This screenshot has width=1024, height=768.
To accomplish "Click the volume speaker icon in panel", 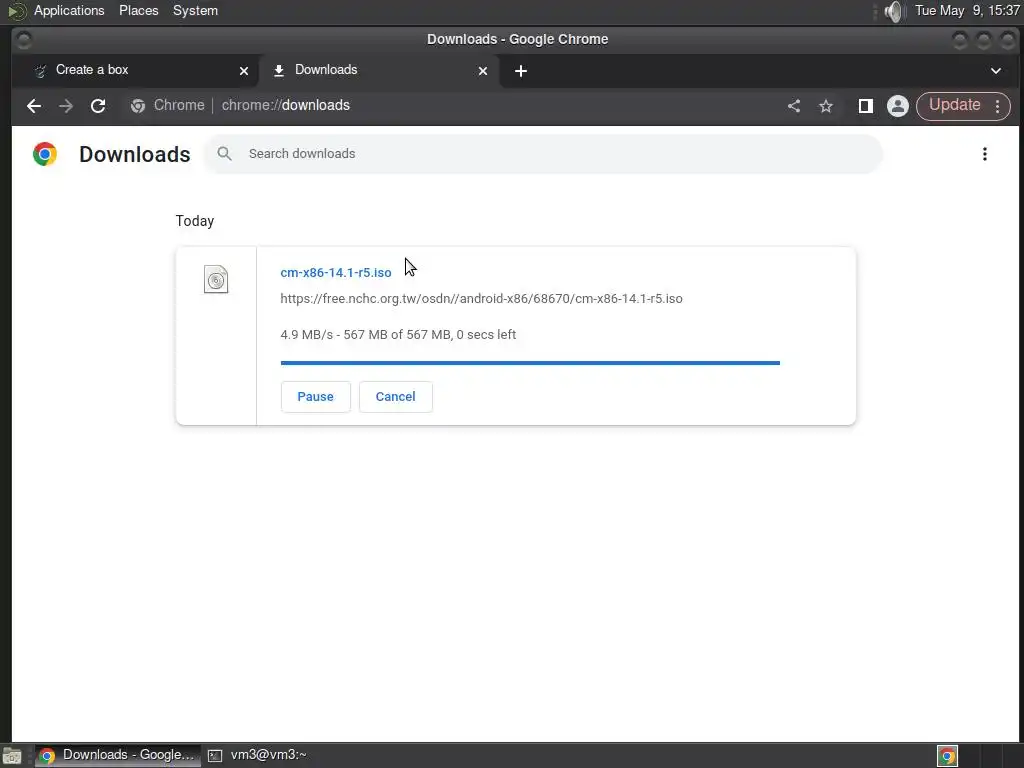I will point(893,11).
